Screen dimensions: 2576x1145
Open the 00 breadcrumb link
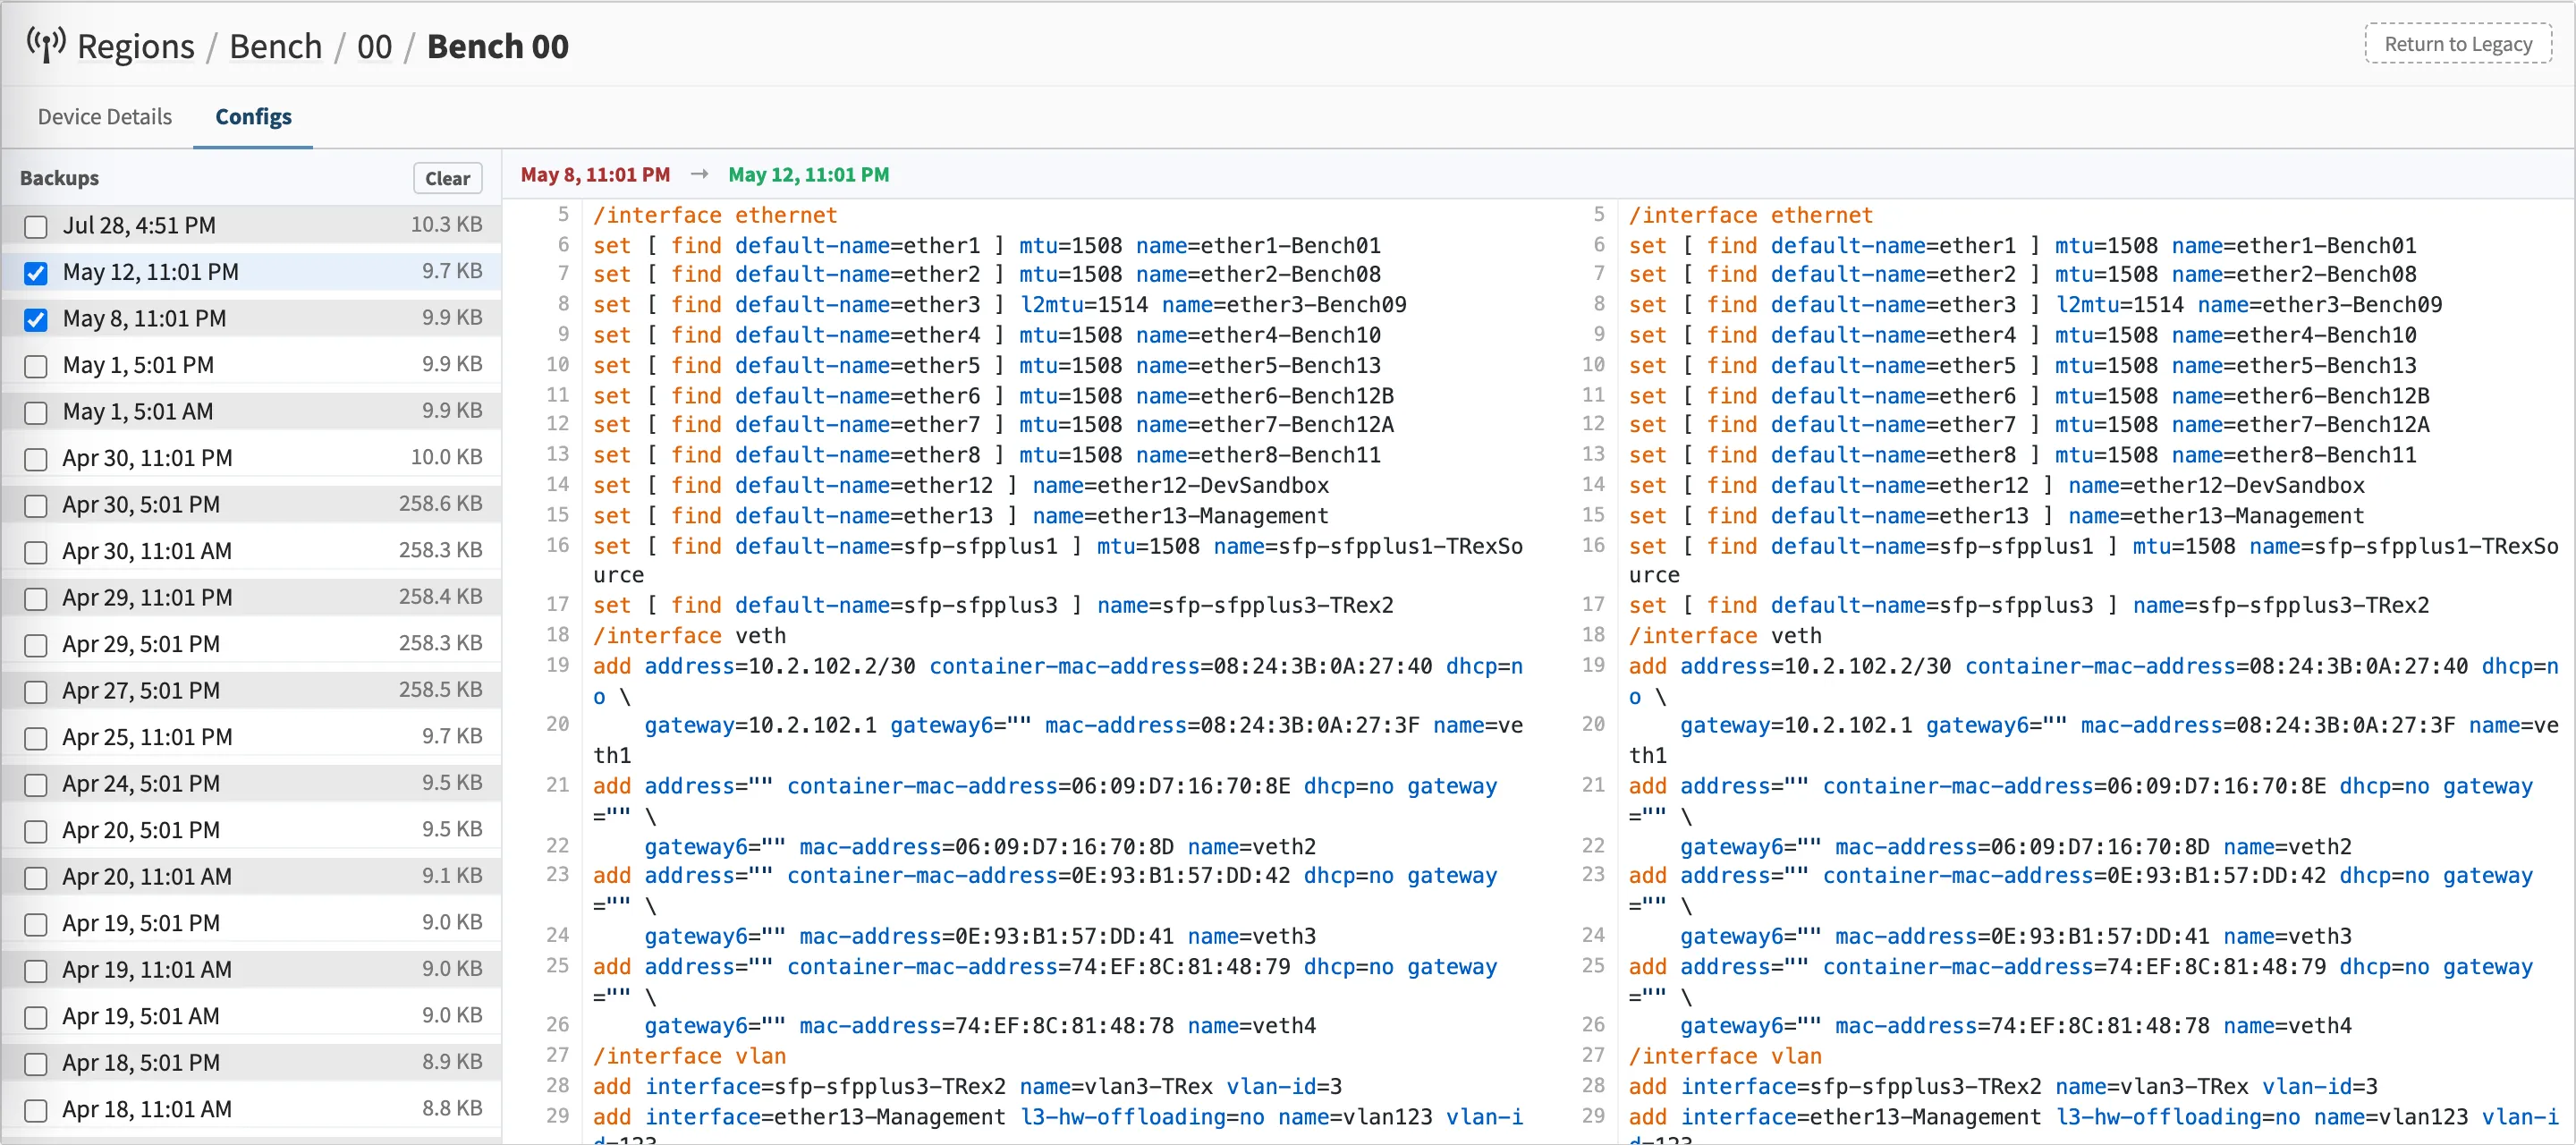coord(374,46)
